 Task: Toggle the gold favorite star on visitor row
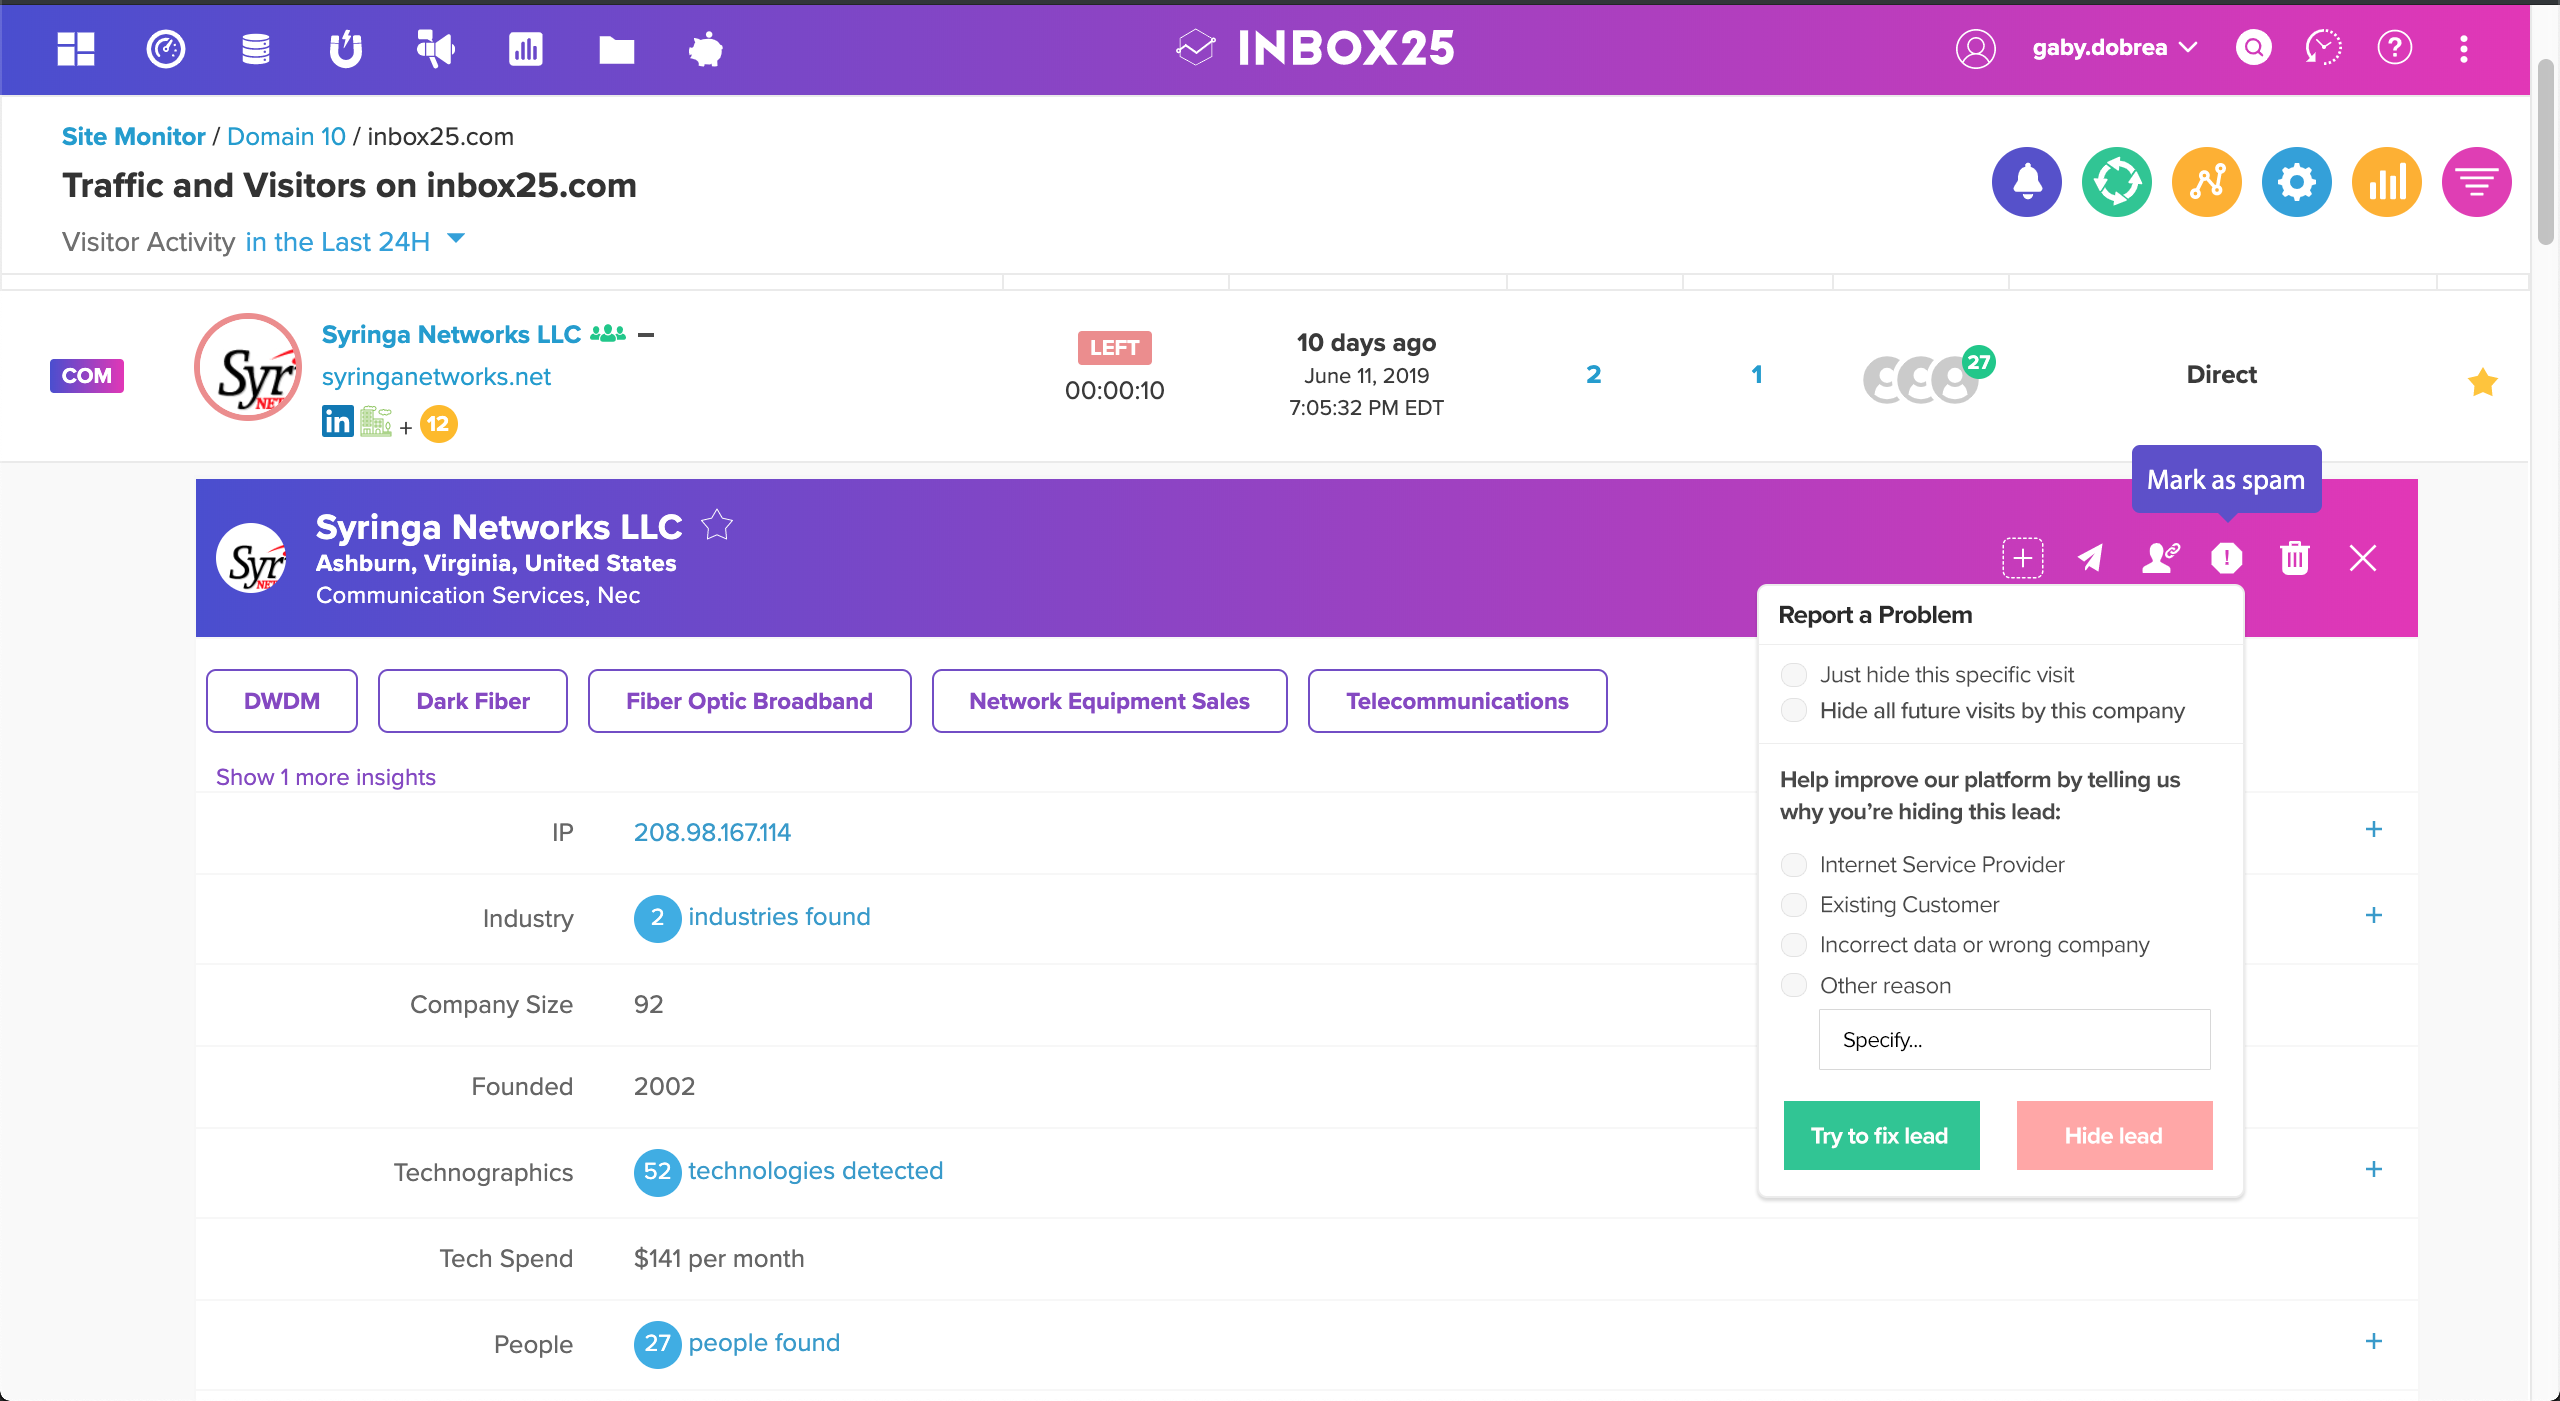(x=2482, y=382)
